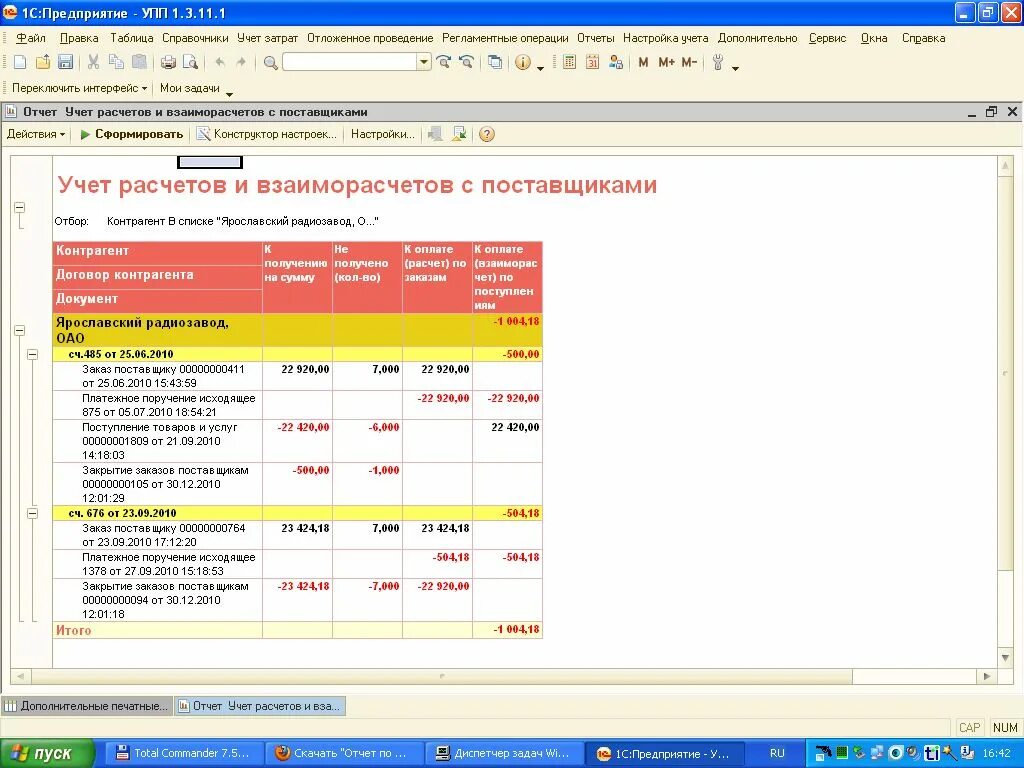Screen dimensions: 1024x768
Task: Switch to Дополнительные печатные window tab
Action: point(86,706)
